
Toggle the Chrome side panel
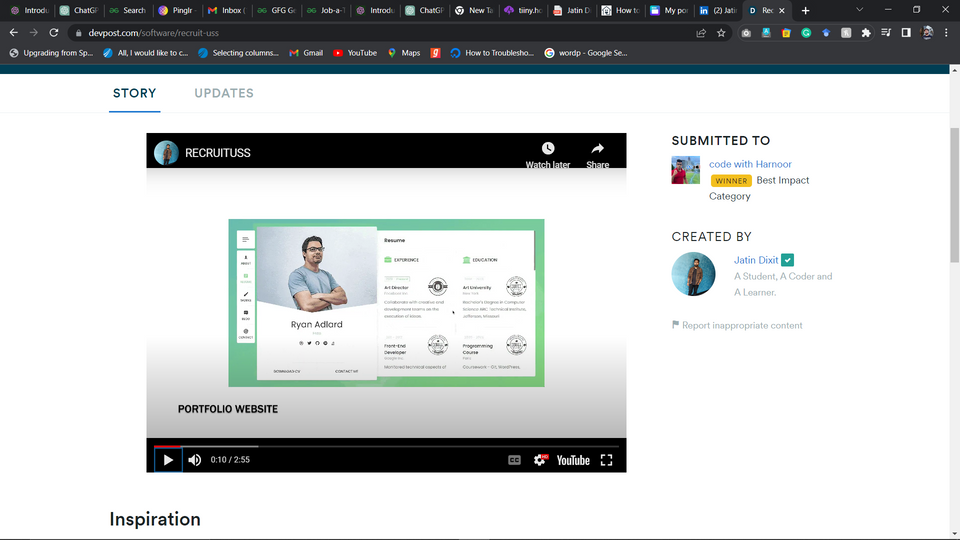(906, 32)
